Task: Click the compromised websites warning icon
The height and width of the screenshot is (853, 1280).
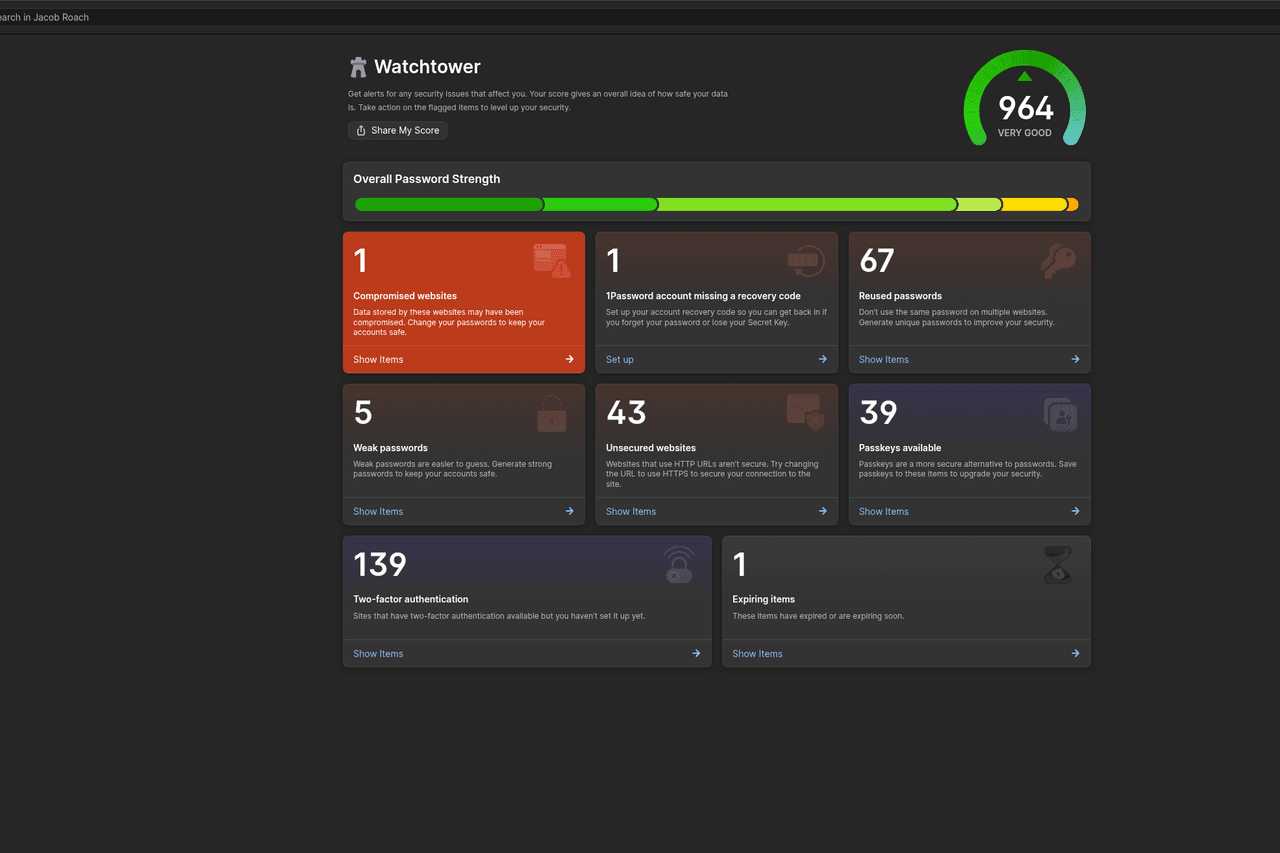Action: 551,261
